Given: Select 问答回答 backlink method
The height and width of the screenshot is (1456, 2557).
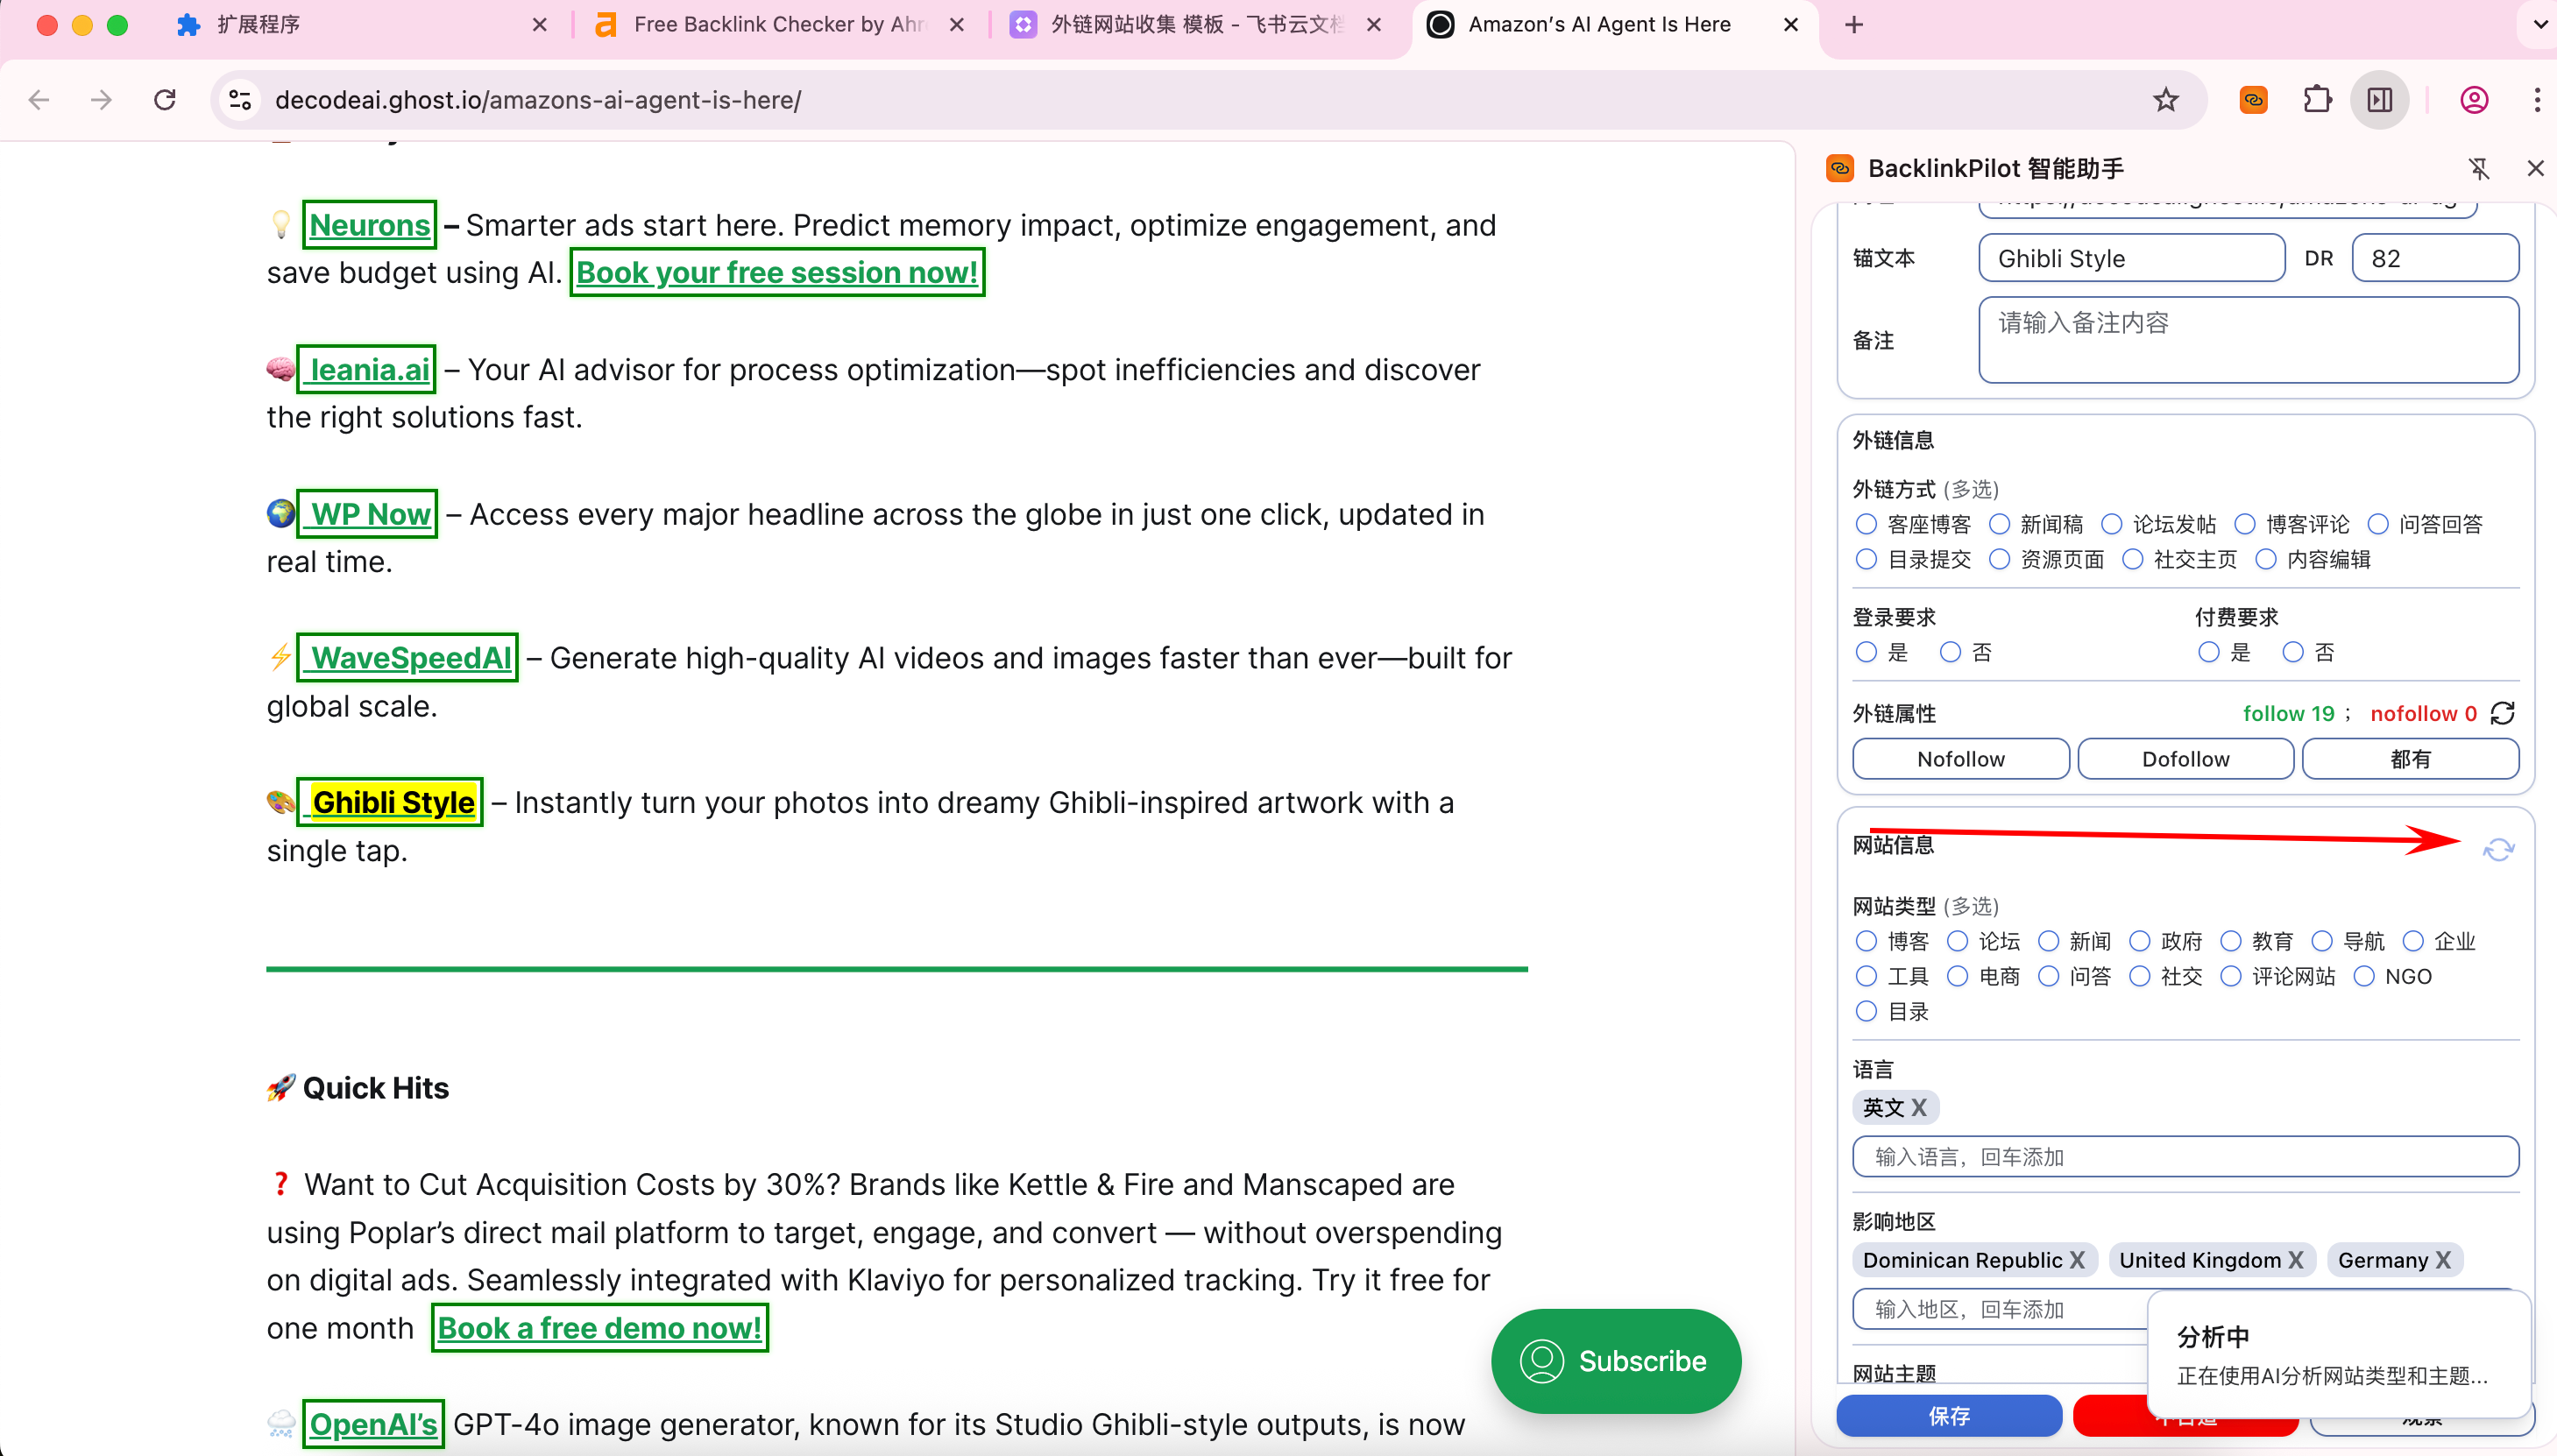Looking at the screenshot, I should point(2378,524).
